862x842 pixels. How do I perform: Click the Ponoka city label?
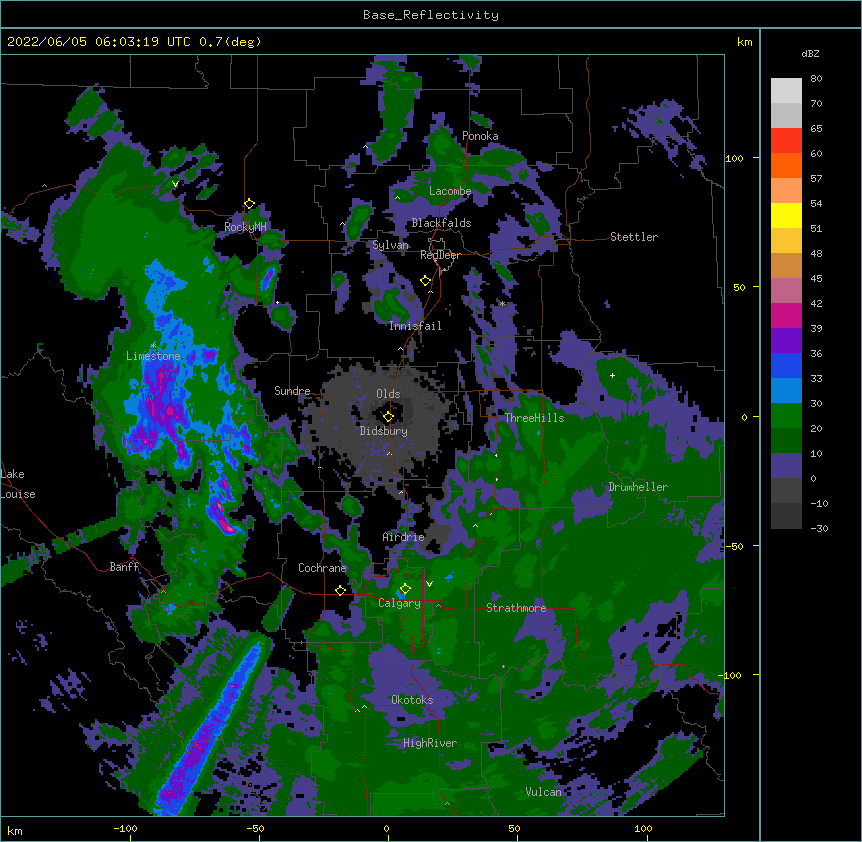tap(480, 136)
